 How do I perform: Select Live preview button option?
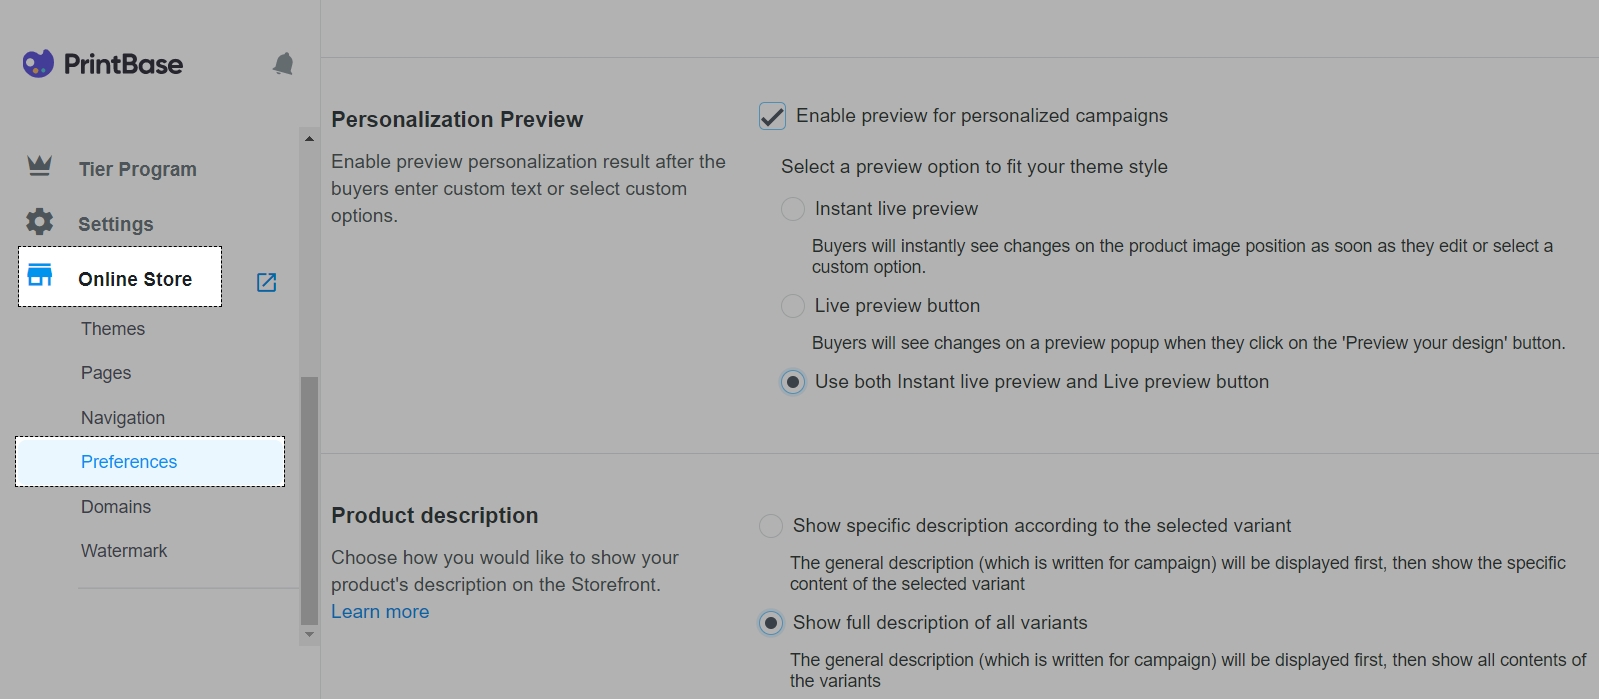pyautogui.click(x=793, y=306)
